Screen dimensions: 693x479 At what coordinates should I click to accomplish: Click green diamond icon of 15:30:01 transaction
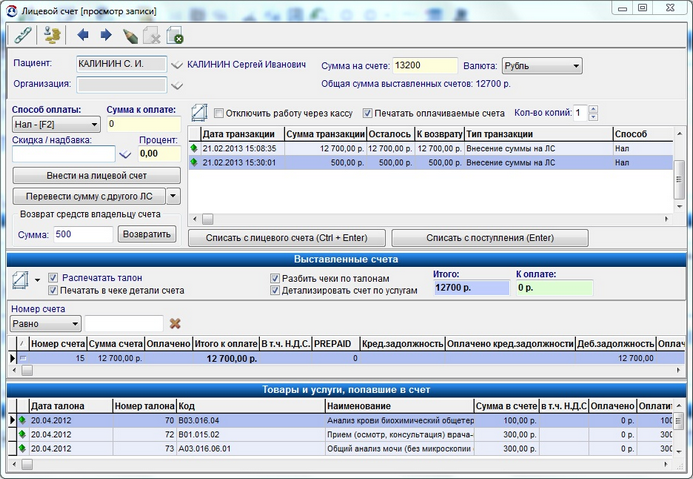194,162
